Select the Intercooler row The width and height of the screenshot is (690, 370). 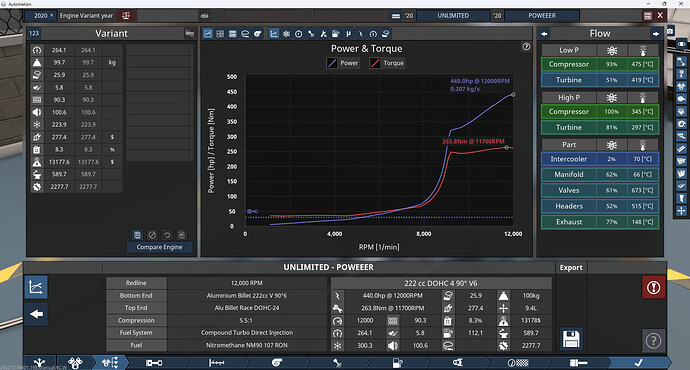(x=600, y=159)
